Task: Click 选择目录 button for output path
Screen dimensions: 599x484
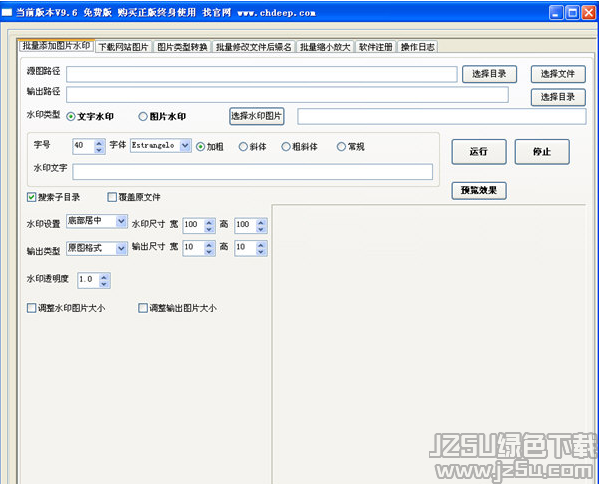Action: pyautogui.click(x=558, y=97)
